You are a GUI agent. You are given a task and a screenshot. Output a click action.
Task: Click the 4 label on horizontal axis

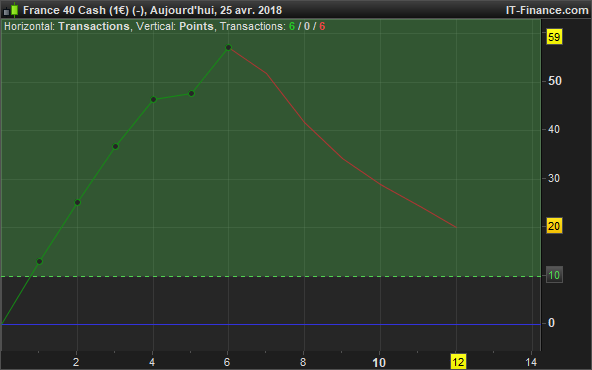click(152, 362)
